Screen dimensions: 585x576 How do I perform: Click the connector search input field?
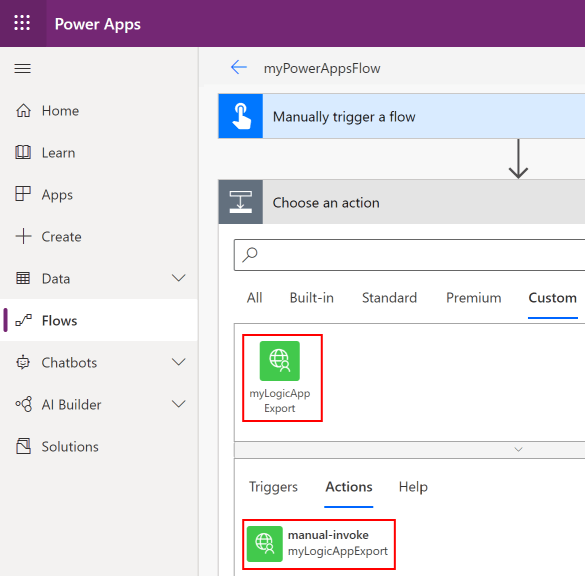(x=409, y=255)
